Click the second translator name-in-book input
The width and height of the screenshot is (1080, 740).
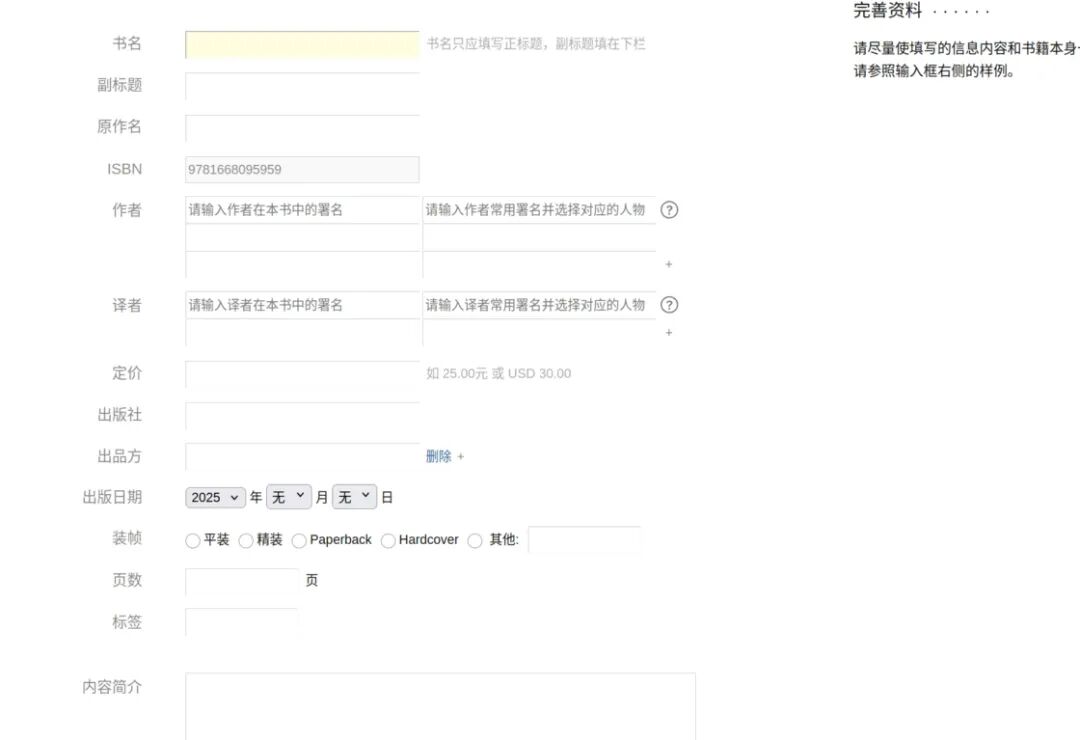[302, 333]
